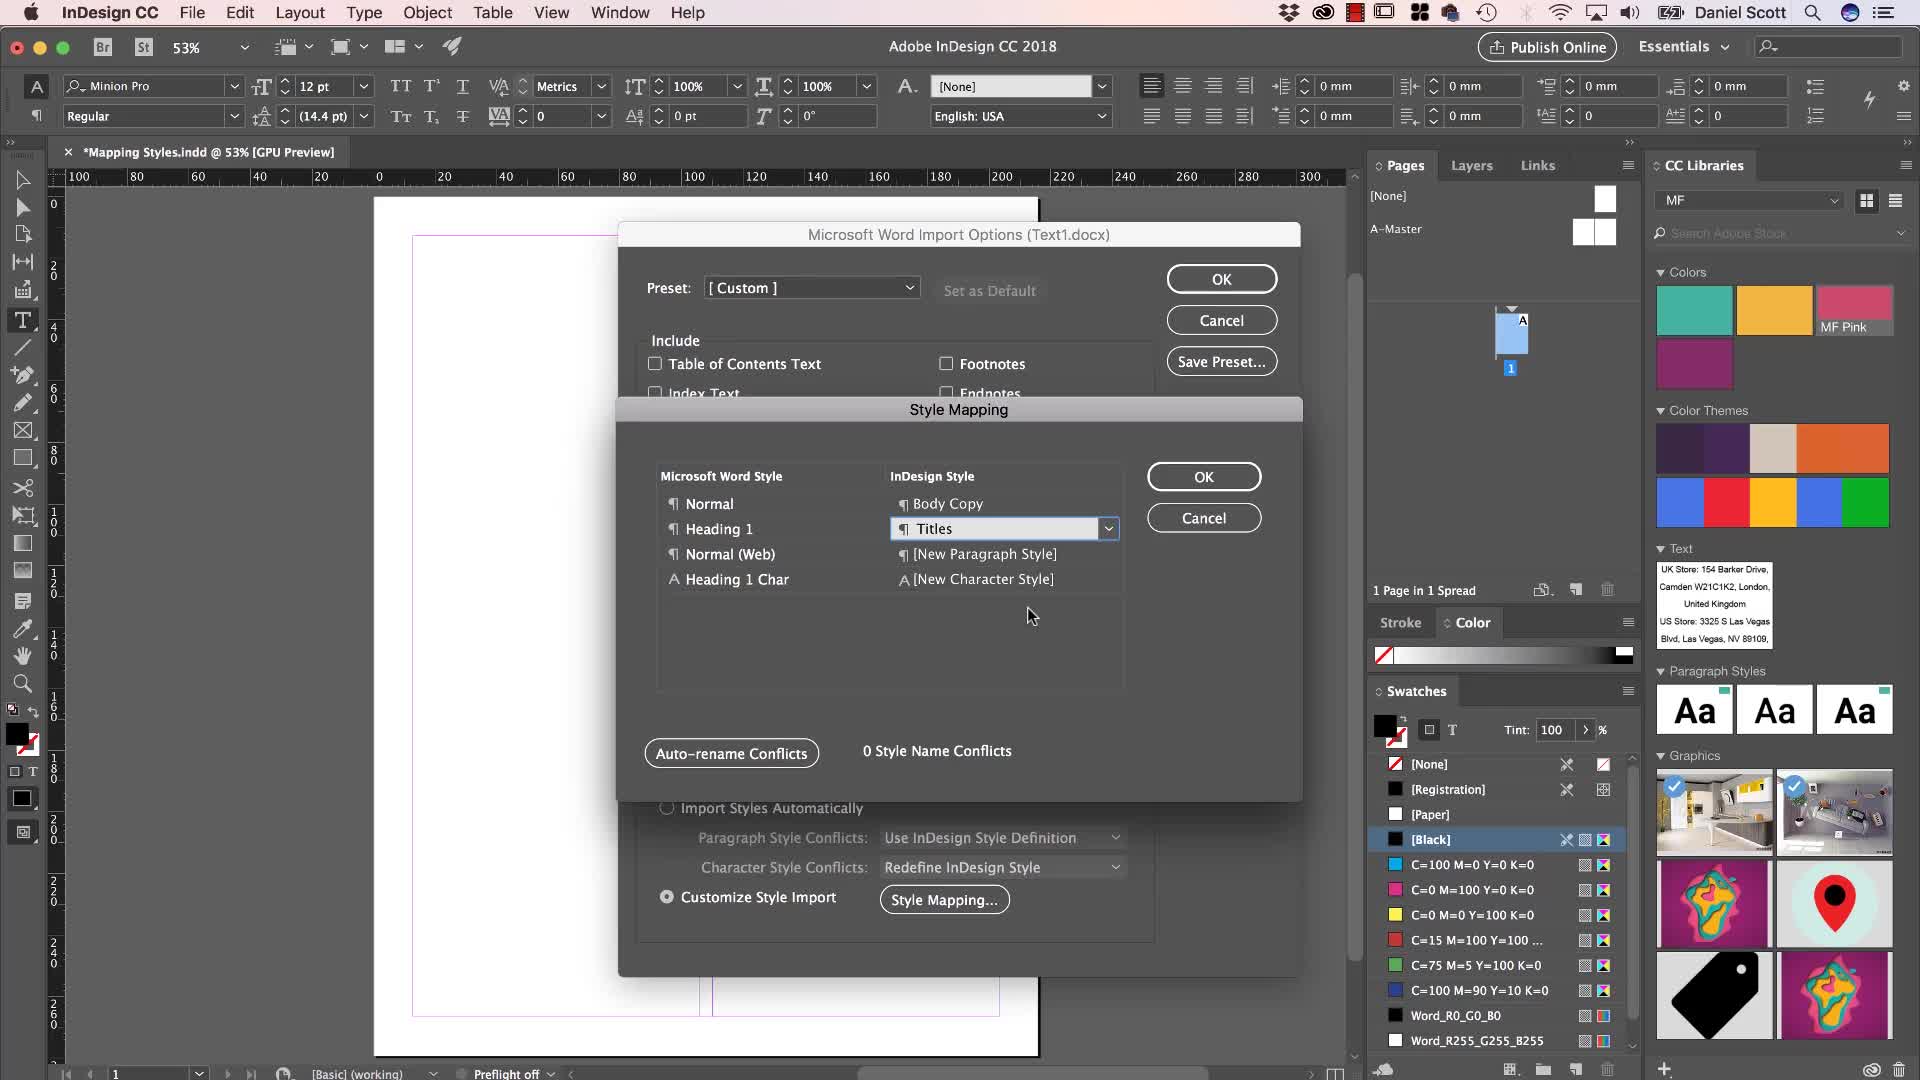Select the Gap tool
Viewport: 1920px width, 1080px height.
tap(22, 261)
